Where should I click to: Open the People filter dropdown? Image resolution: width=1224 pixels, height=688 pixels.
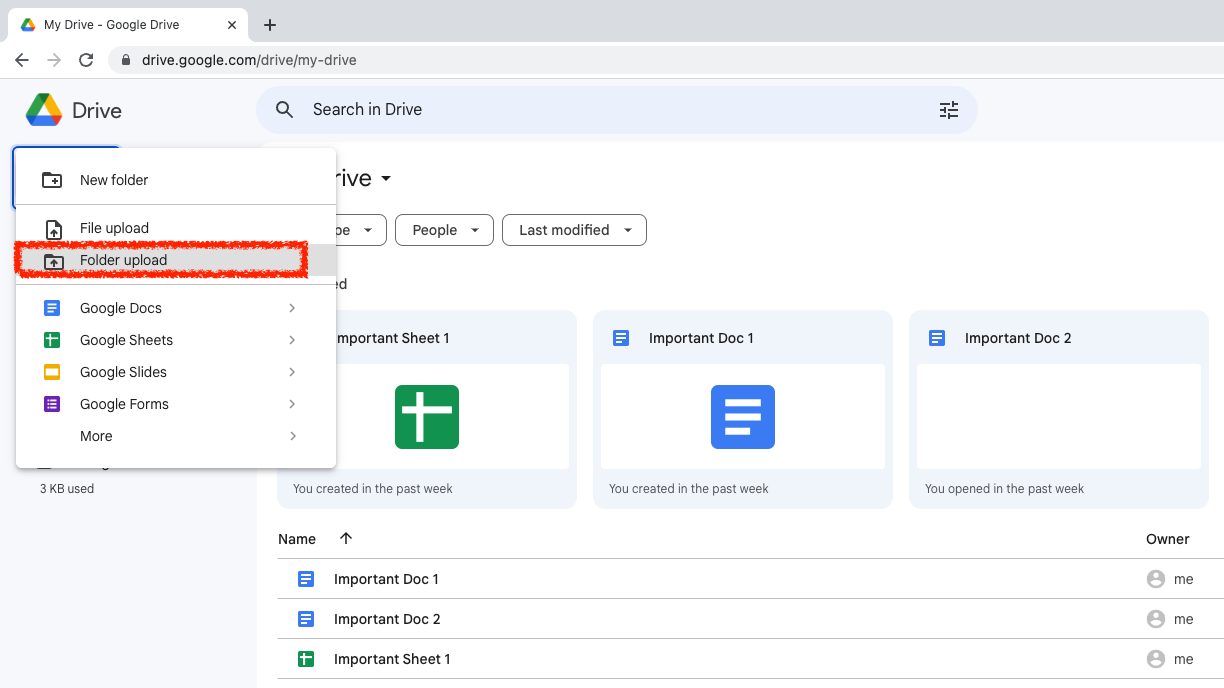(x=445, y=230)
